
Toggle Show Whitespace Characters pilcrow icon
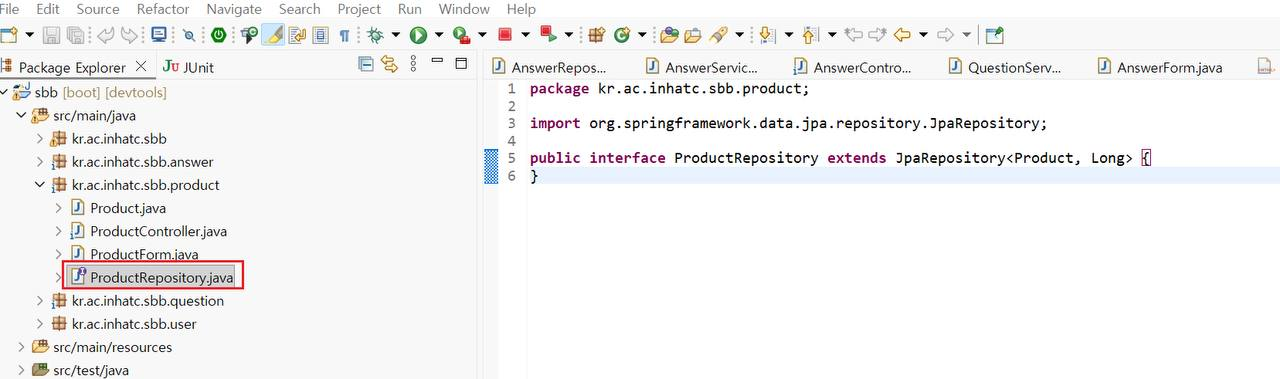pyautogui.click(x=344, y=35)
